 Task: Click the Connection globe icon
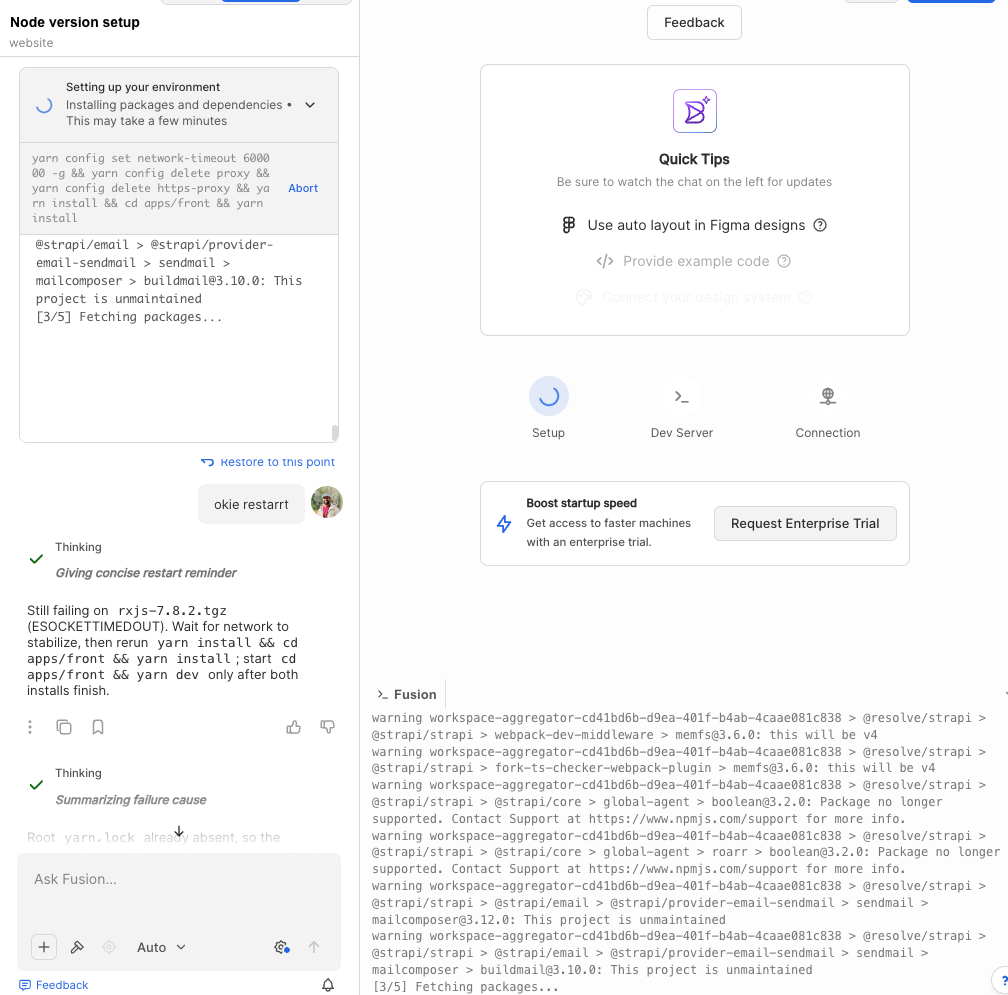pyautogui.click(x=827, y=396)
